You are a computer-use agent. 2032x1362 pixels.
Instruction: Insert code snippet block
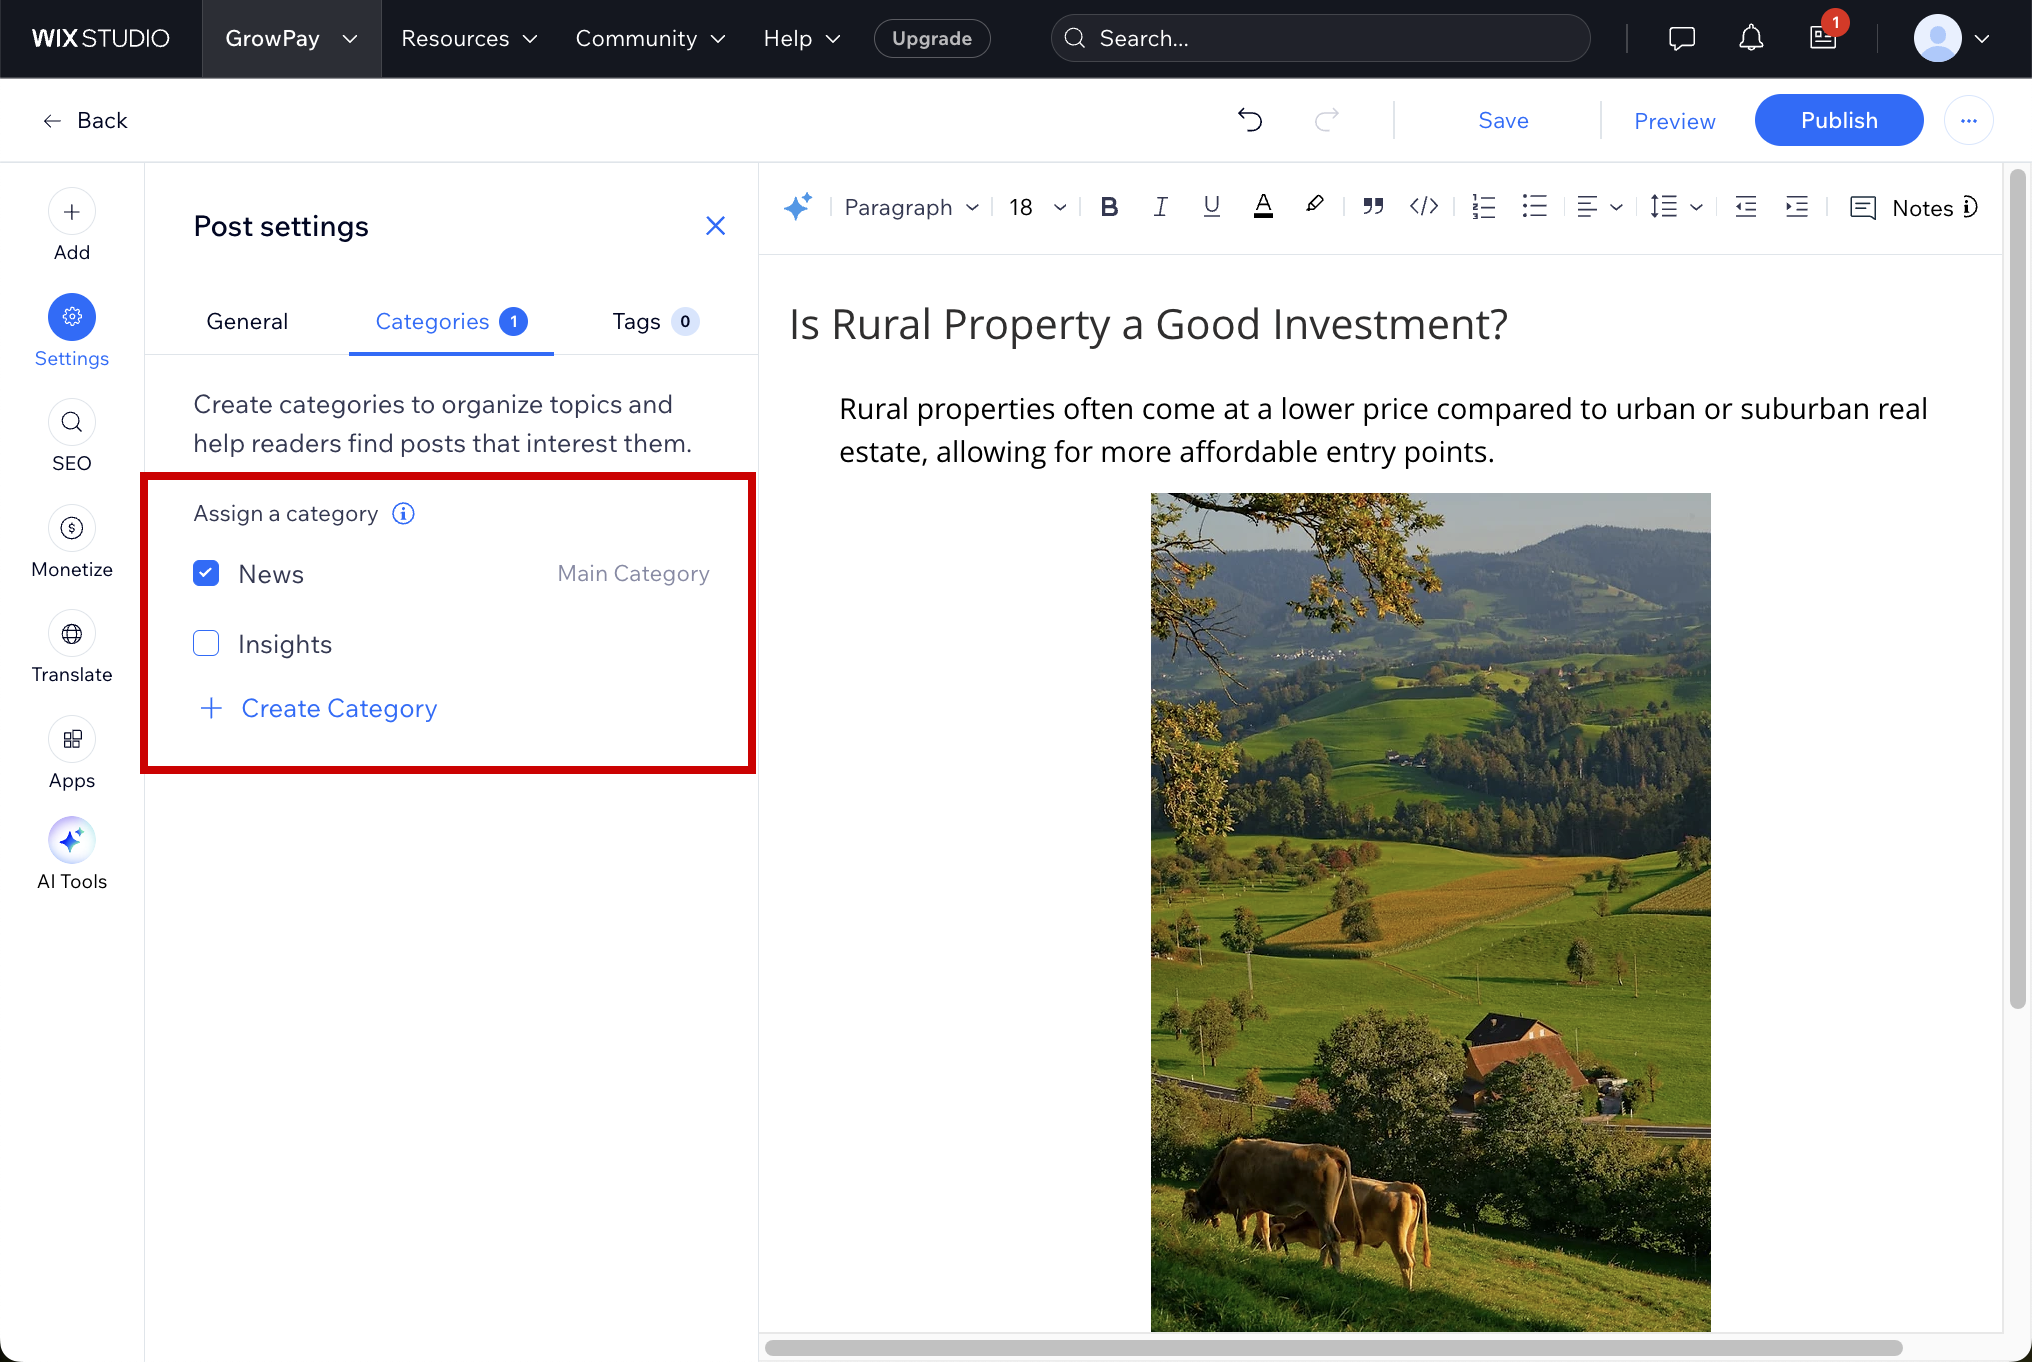click(x=1424, y=207)
